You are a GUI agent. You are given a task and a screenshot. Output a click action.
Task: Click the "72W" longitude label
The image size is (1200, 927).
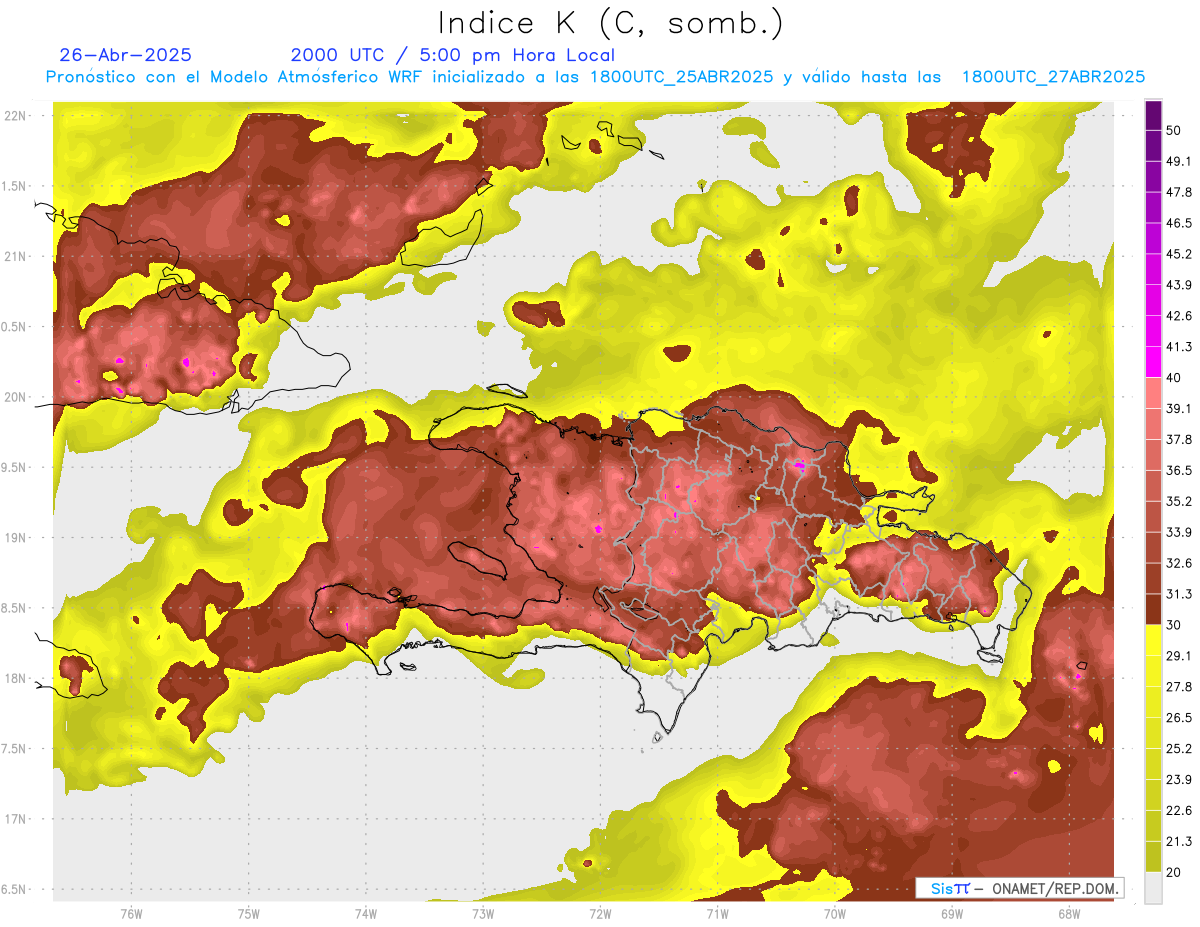[600, 914]
